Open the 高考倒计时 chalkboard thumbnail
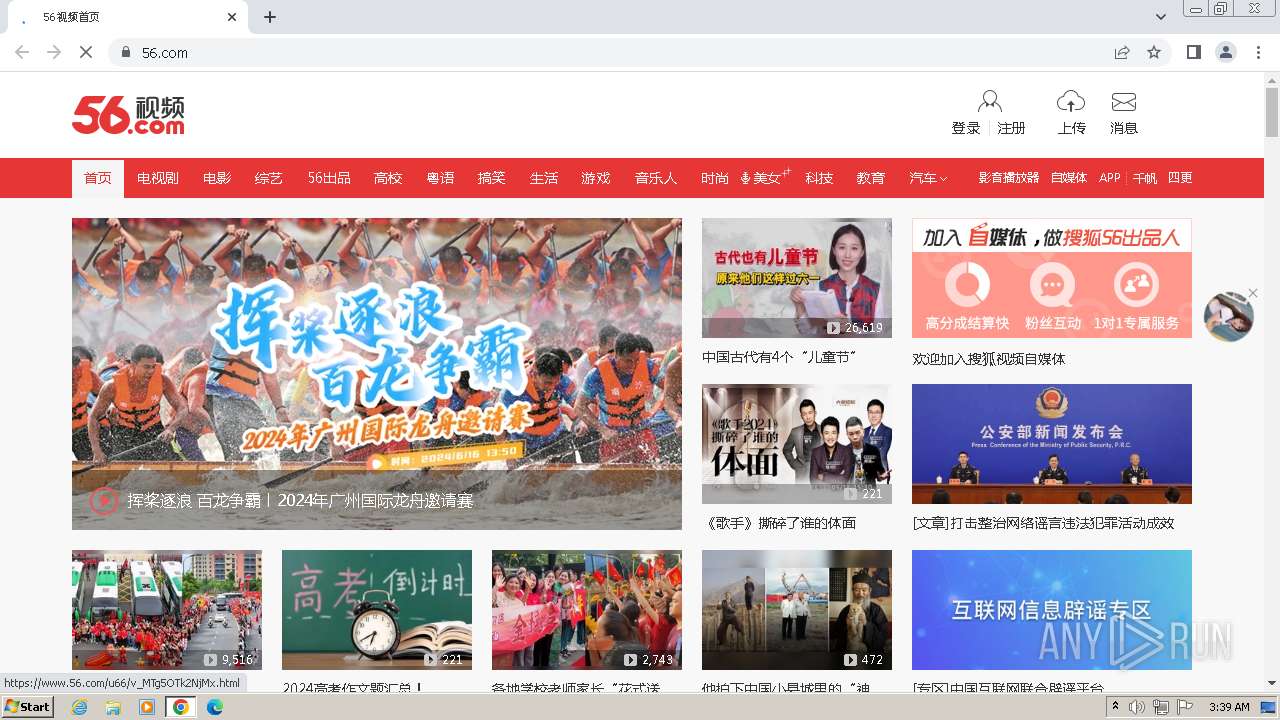The height and width of the screenshot is (720, 1280). point(377,610)
